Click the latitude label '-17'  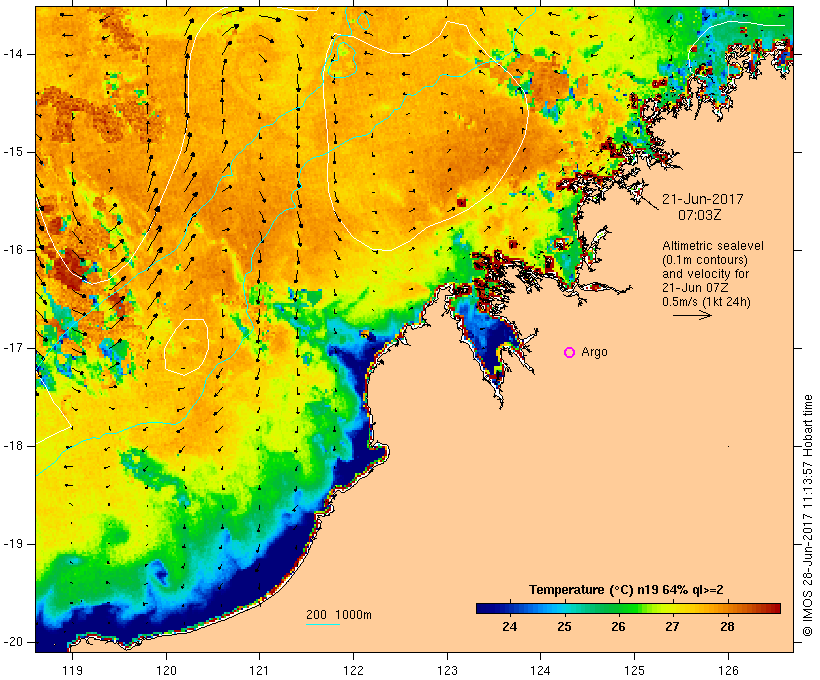12,348
